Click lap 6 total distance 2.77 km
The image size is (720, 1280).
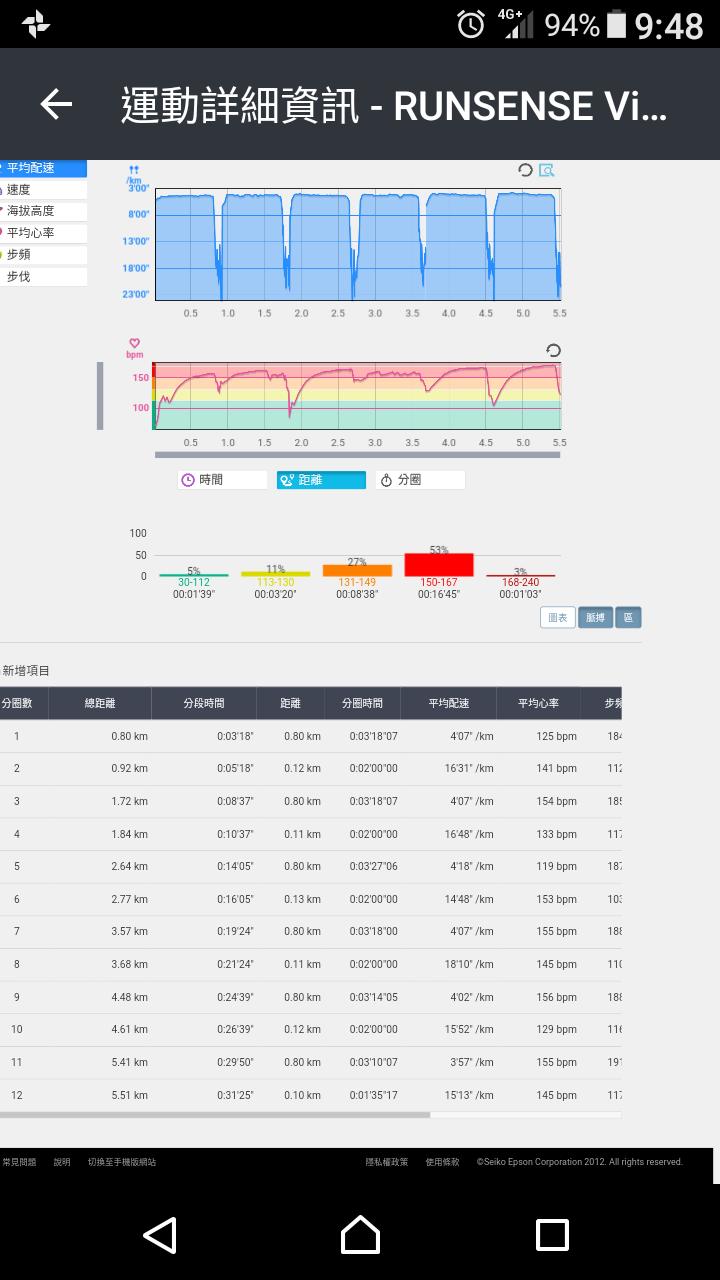click(130, 899)
